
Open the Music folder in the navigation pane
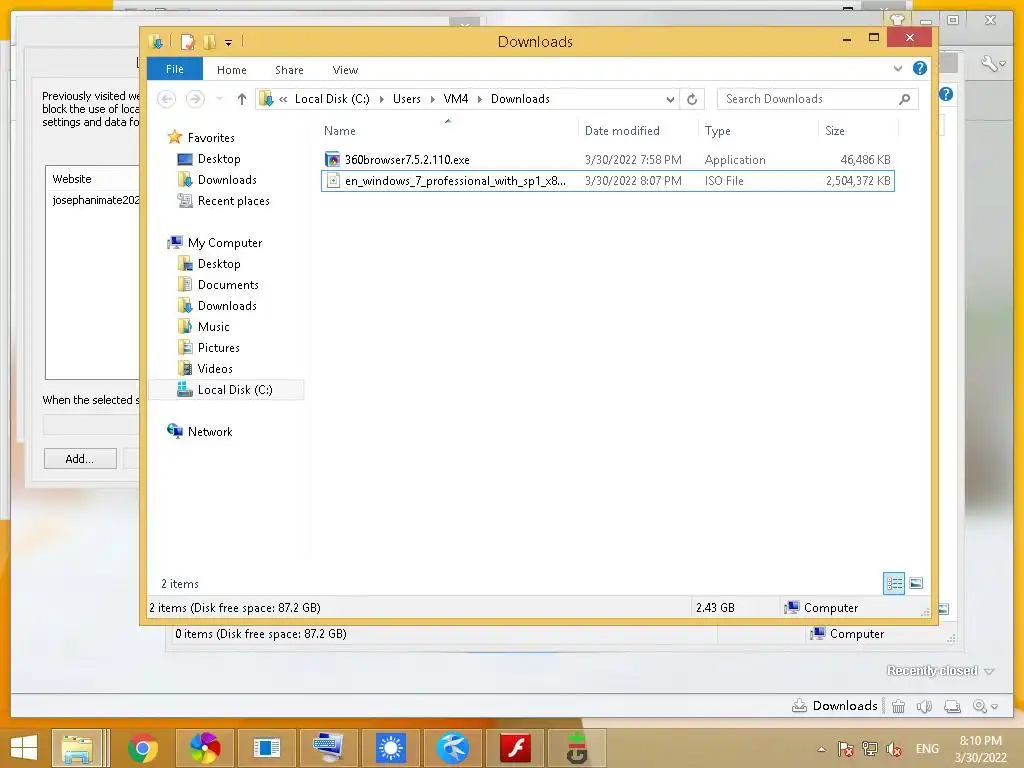pyautogui.click(x=214, y=327)
